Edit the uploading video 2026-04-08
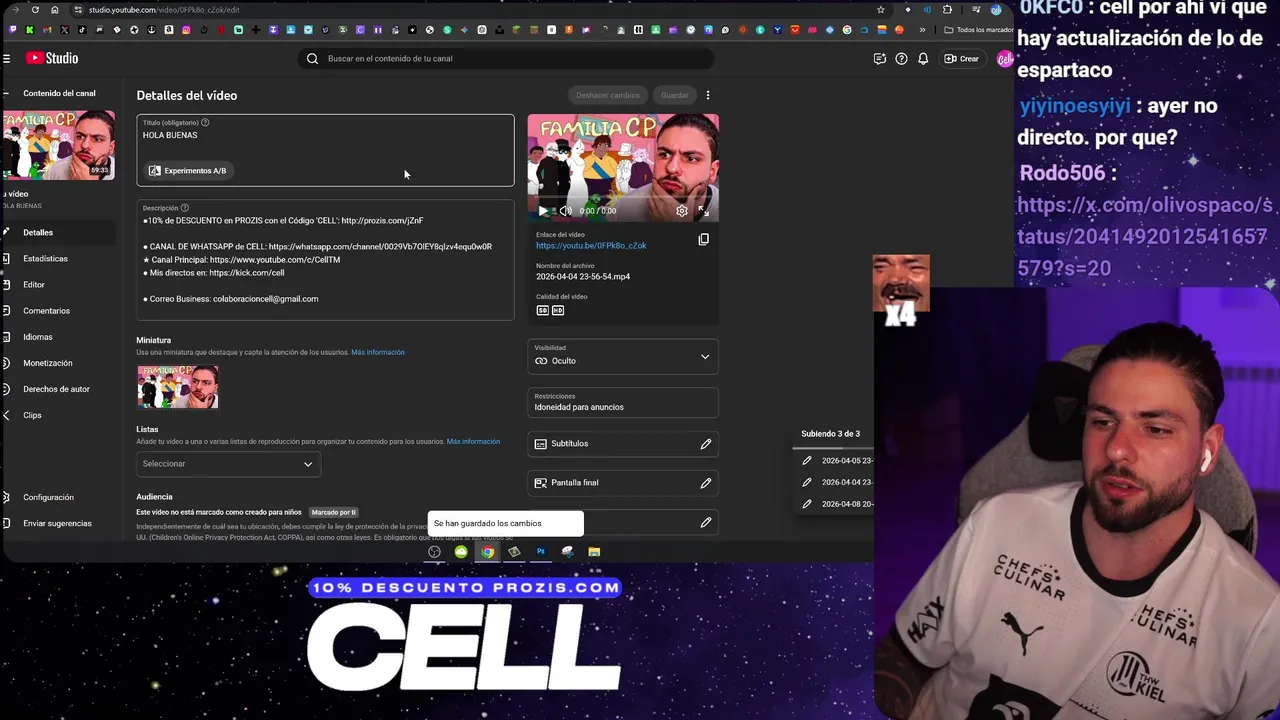 tap(807, 504)
